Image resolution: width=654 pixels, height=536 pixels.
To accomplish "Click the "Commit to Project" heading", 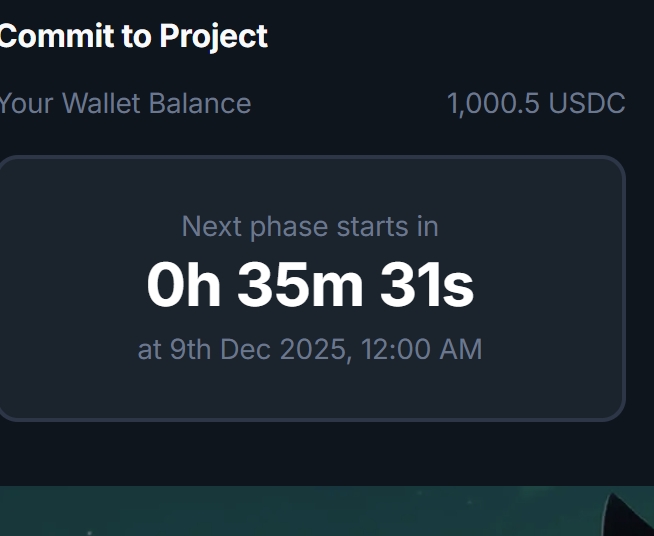I will [133, 37].
